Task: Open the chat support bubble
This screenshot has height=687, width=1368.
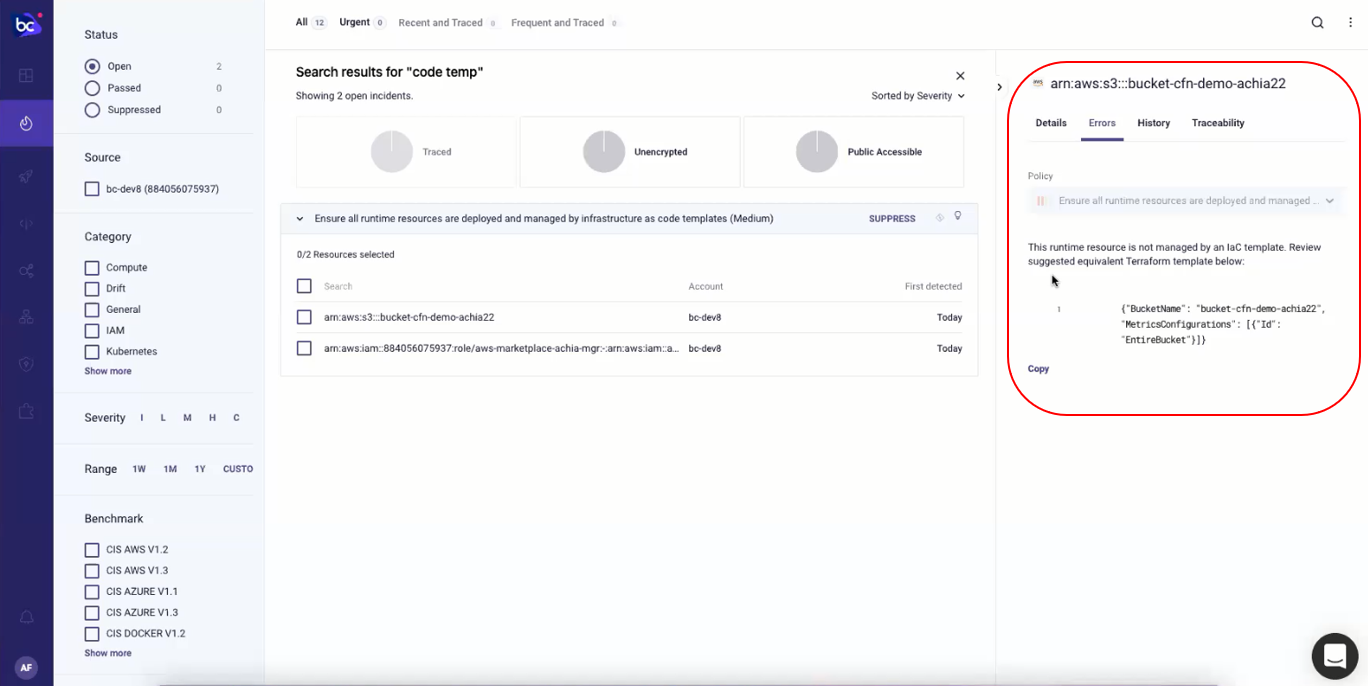Action: tap(1335, 656)
